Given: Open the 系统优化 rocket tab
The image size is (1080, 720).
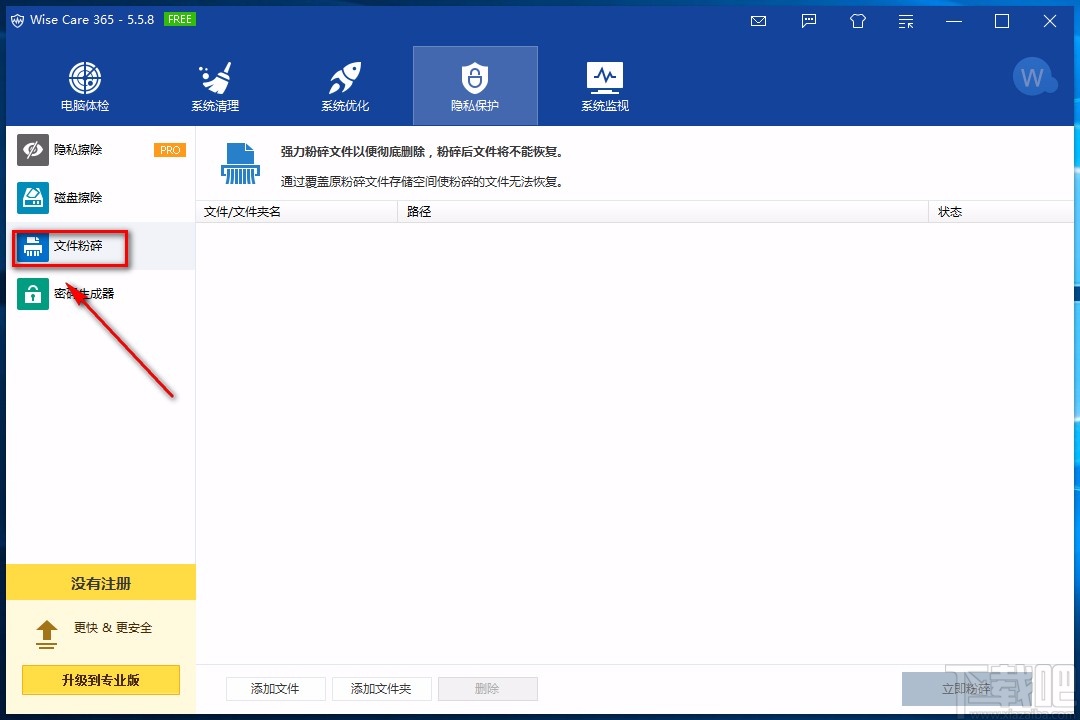Looking at the screenshot, I should [x=345, y=86].
